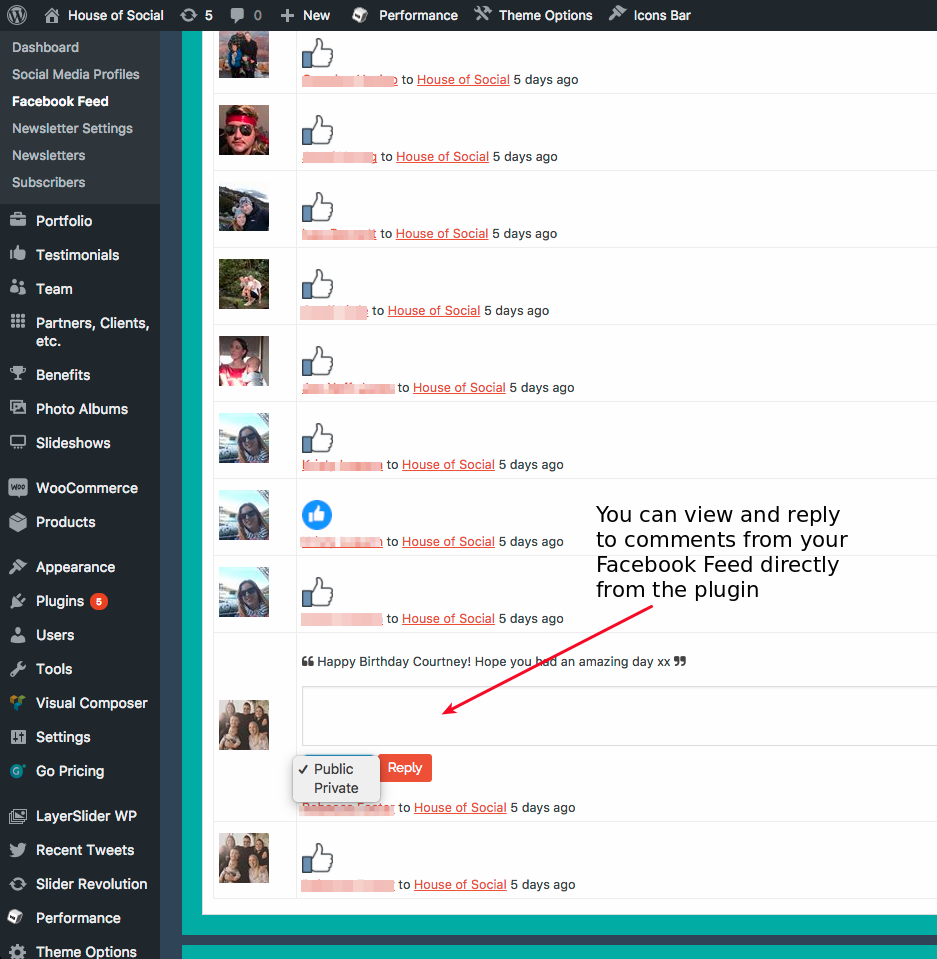The width and height of the screenshot is (937, 959).
Task: Click the comment reply text box
Action: pyautogui.click(x=619, y=716)
